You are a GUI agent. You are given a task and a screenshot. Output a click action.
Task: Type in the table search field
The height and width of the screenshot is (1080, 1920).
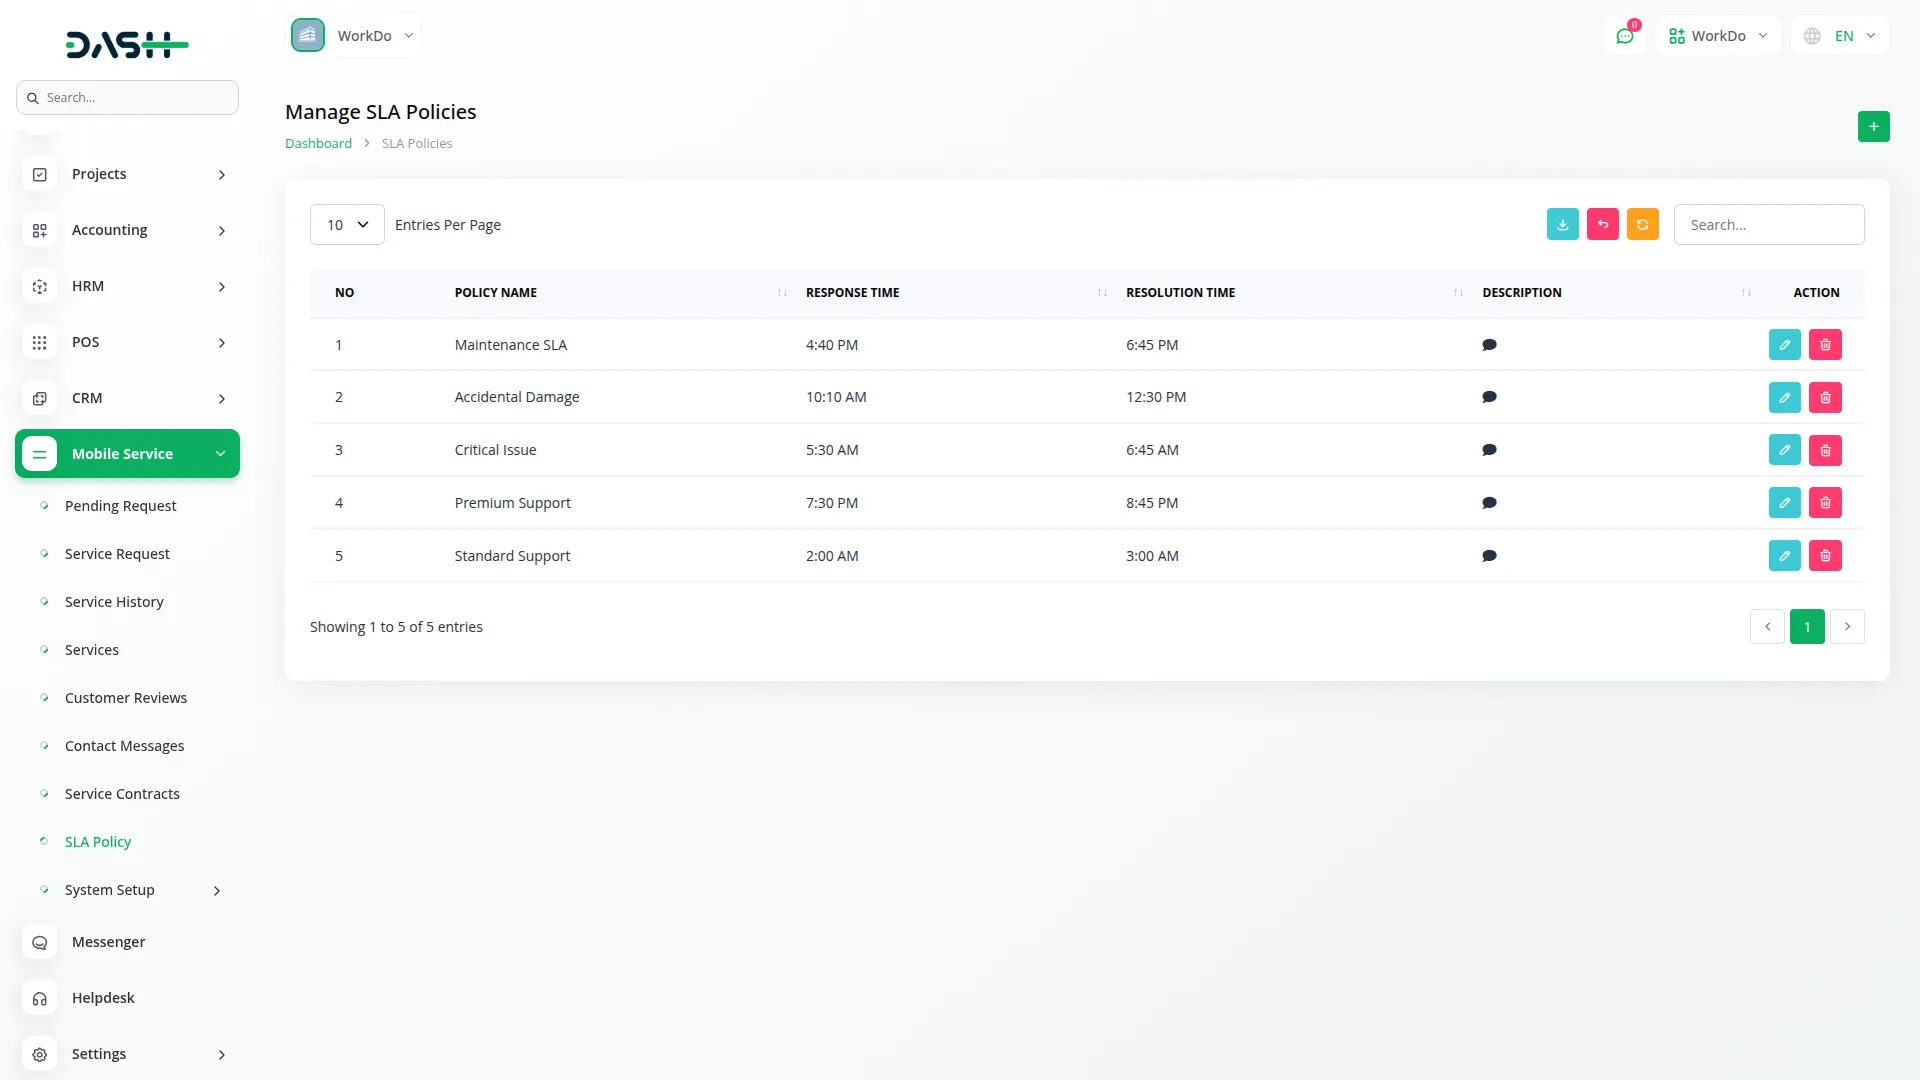click(x=1768, y=224)
